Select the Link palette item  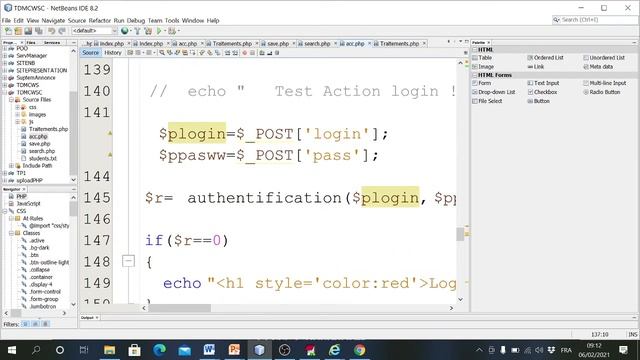(536, 67)
